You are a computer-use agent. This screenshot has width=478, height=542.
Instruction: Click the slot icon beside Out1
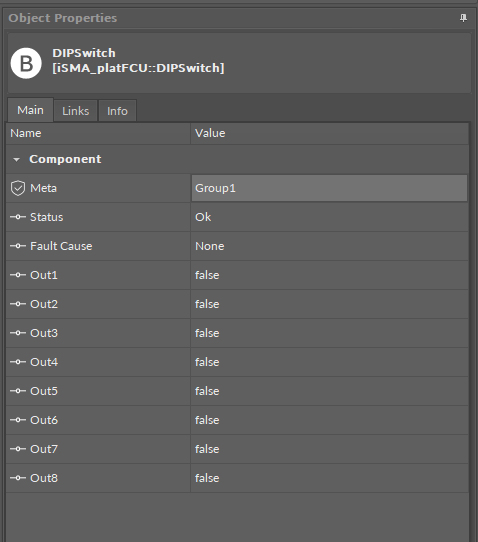[x=18, y=275]
